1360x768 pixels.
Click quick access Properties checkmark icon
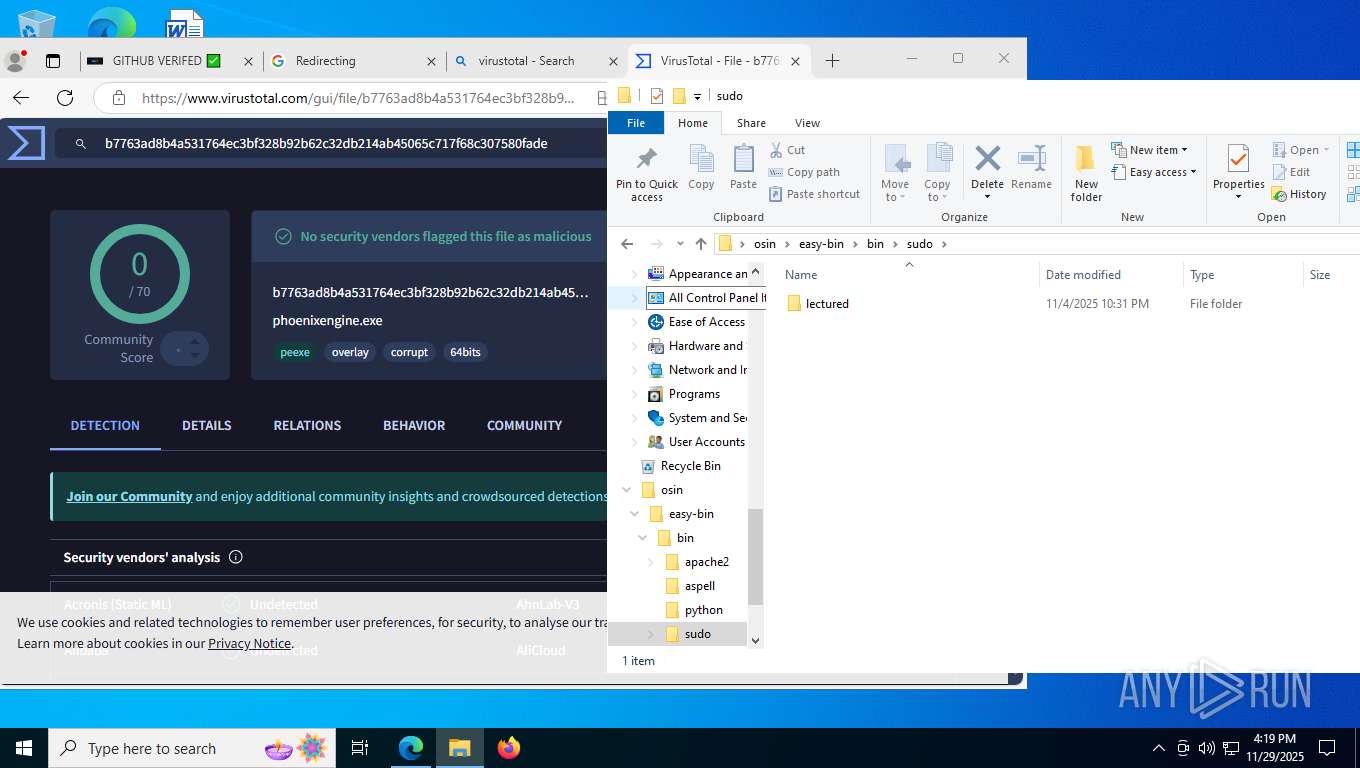click(657, 96)
